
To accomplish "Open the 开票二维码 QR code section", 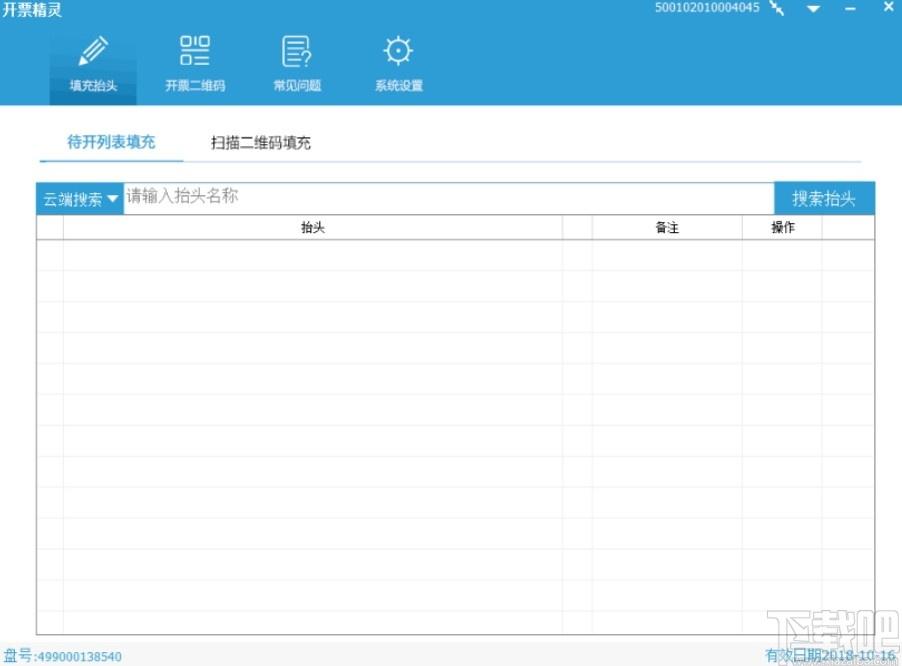I will click(195, 64).
